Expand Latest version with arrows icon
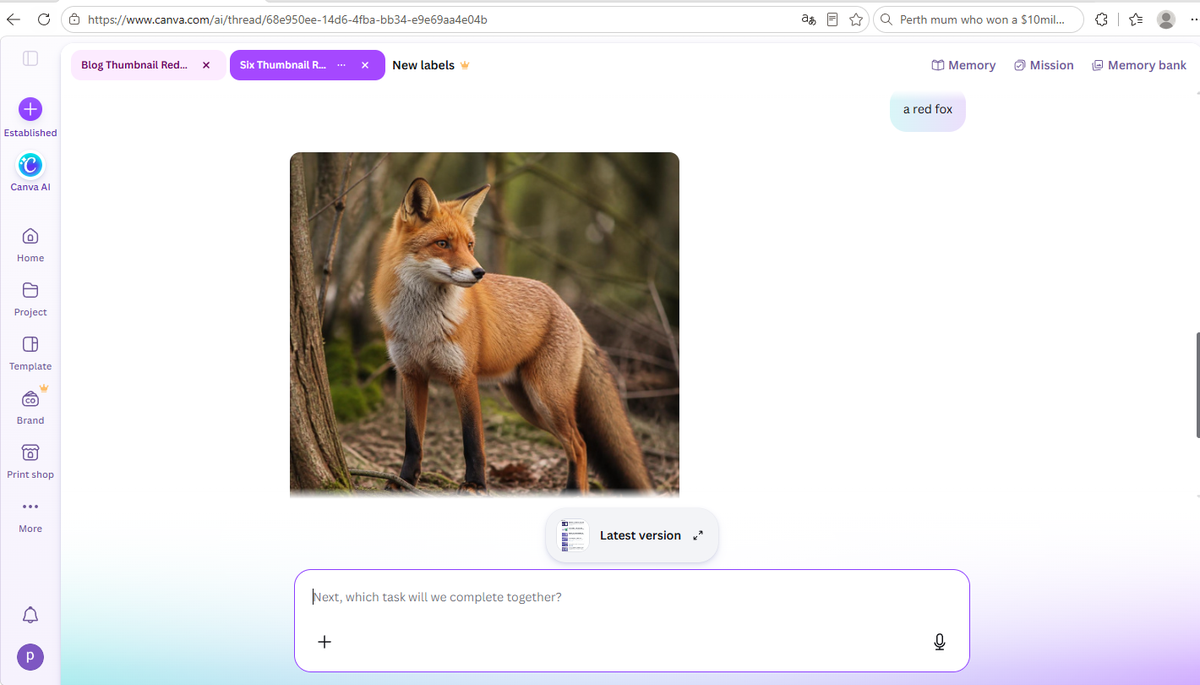The width and height of the screenshot is (1200, 685). click(699, 535)
